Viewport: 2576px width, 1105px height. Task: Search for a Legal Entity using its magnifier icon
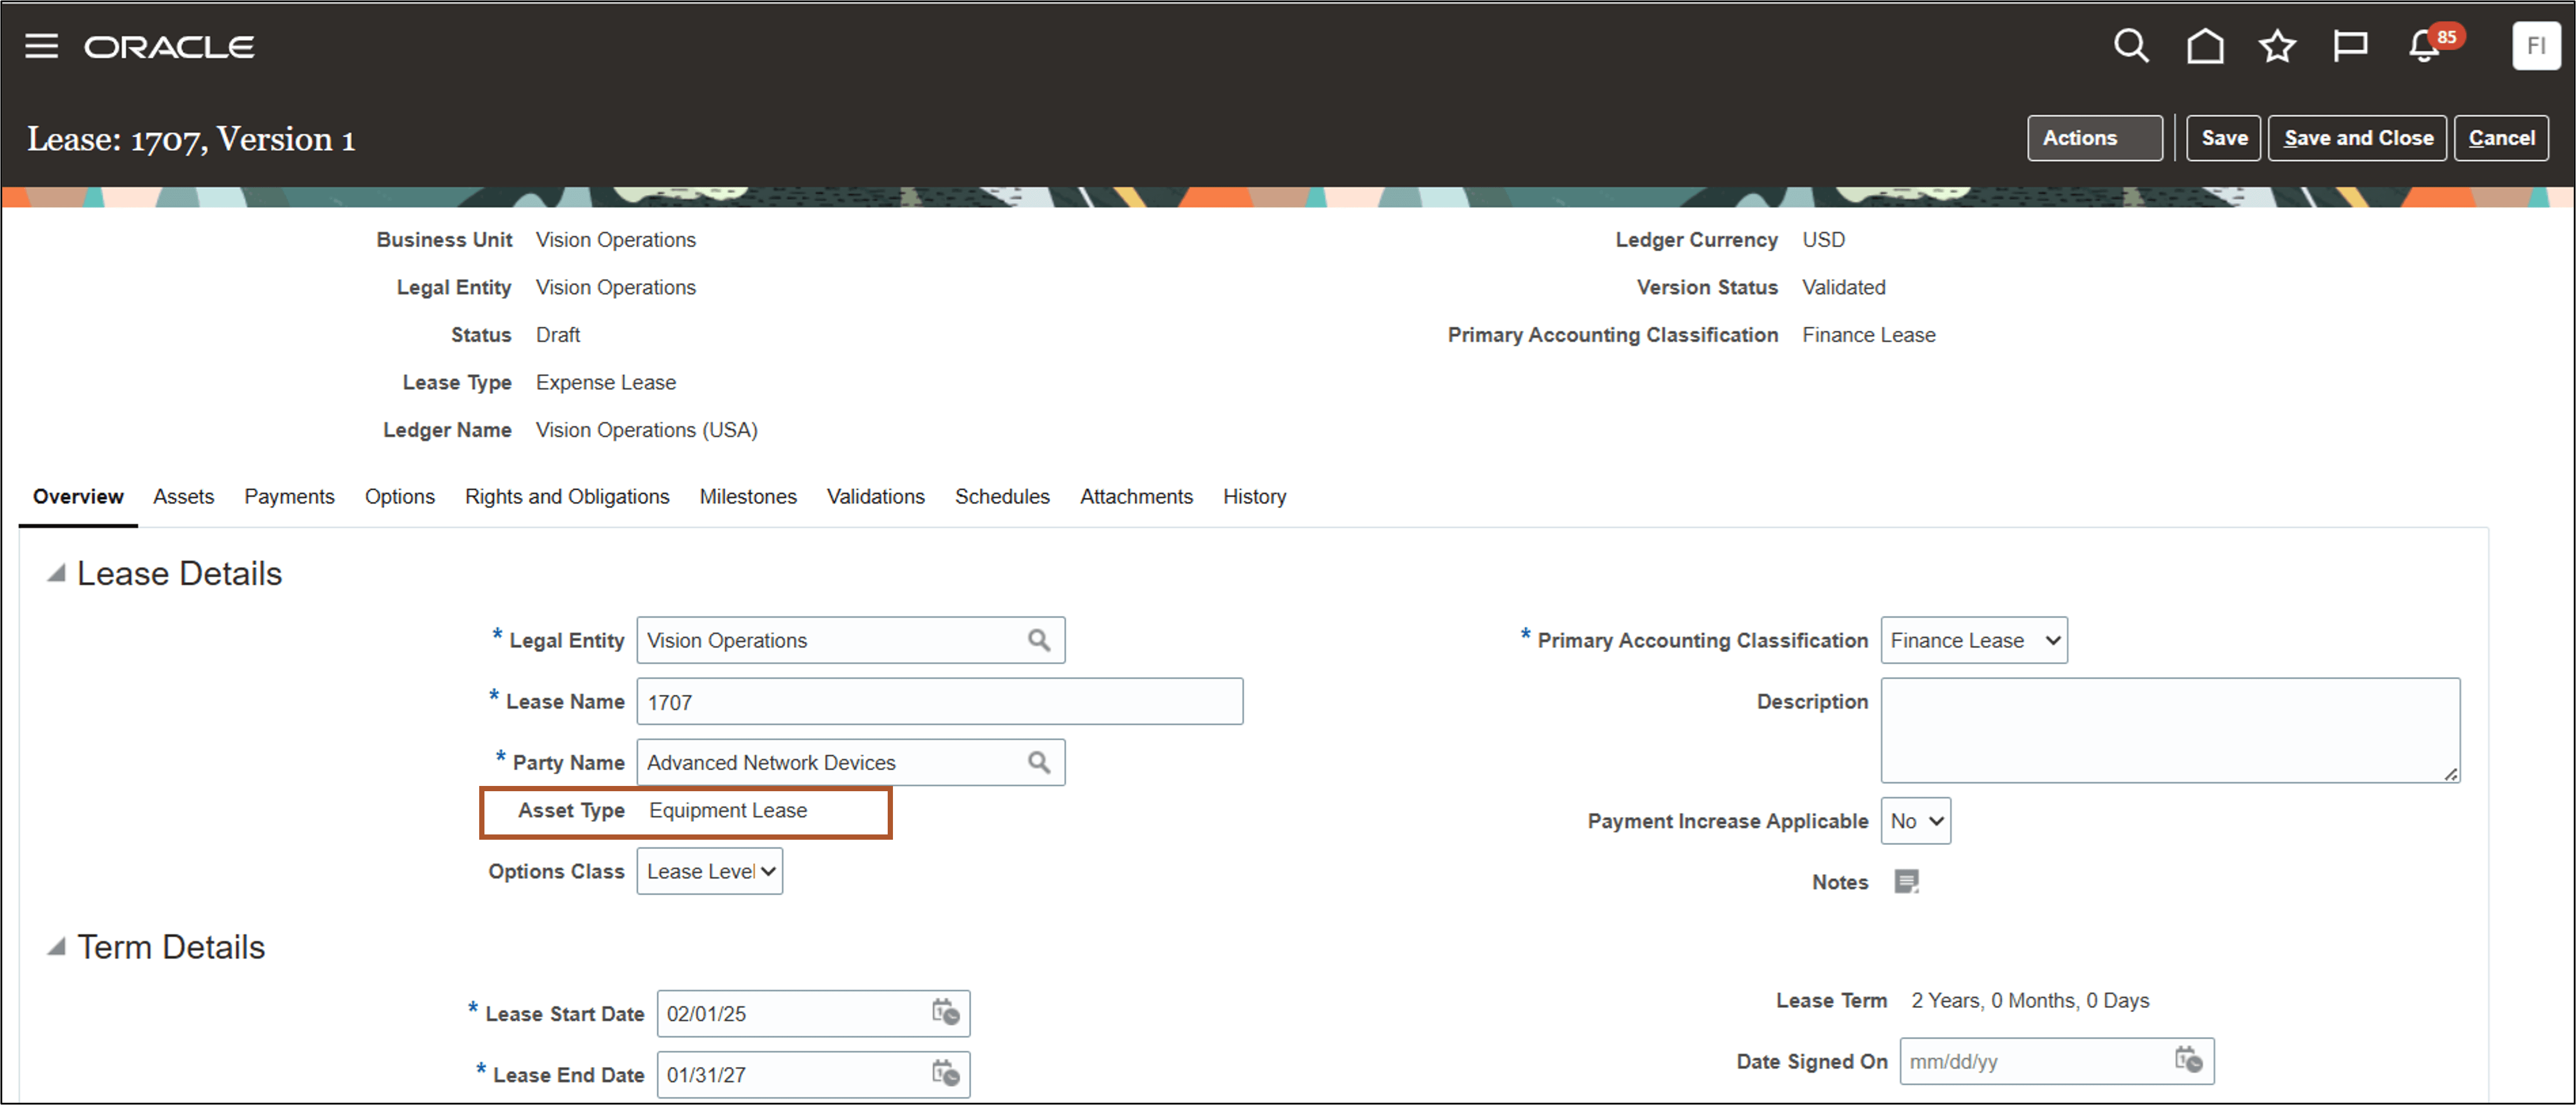coord(1040,640)
